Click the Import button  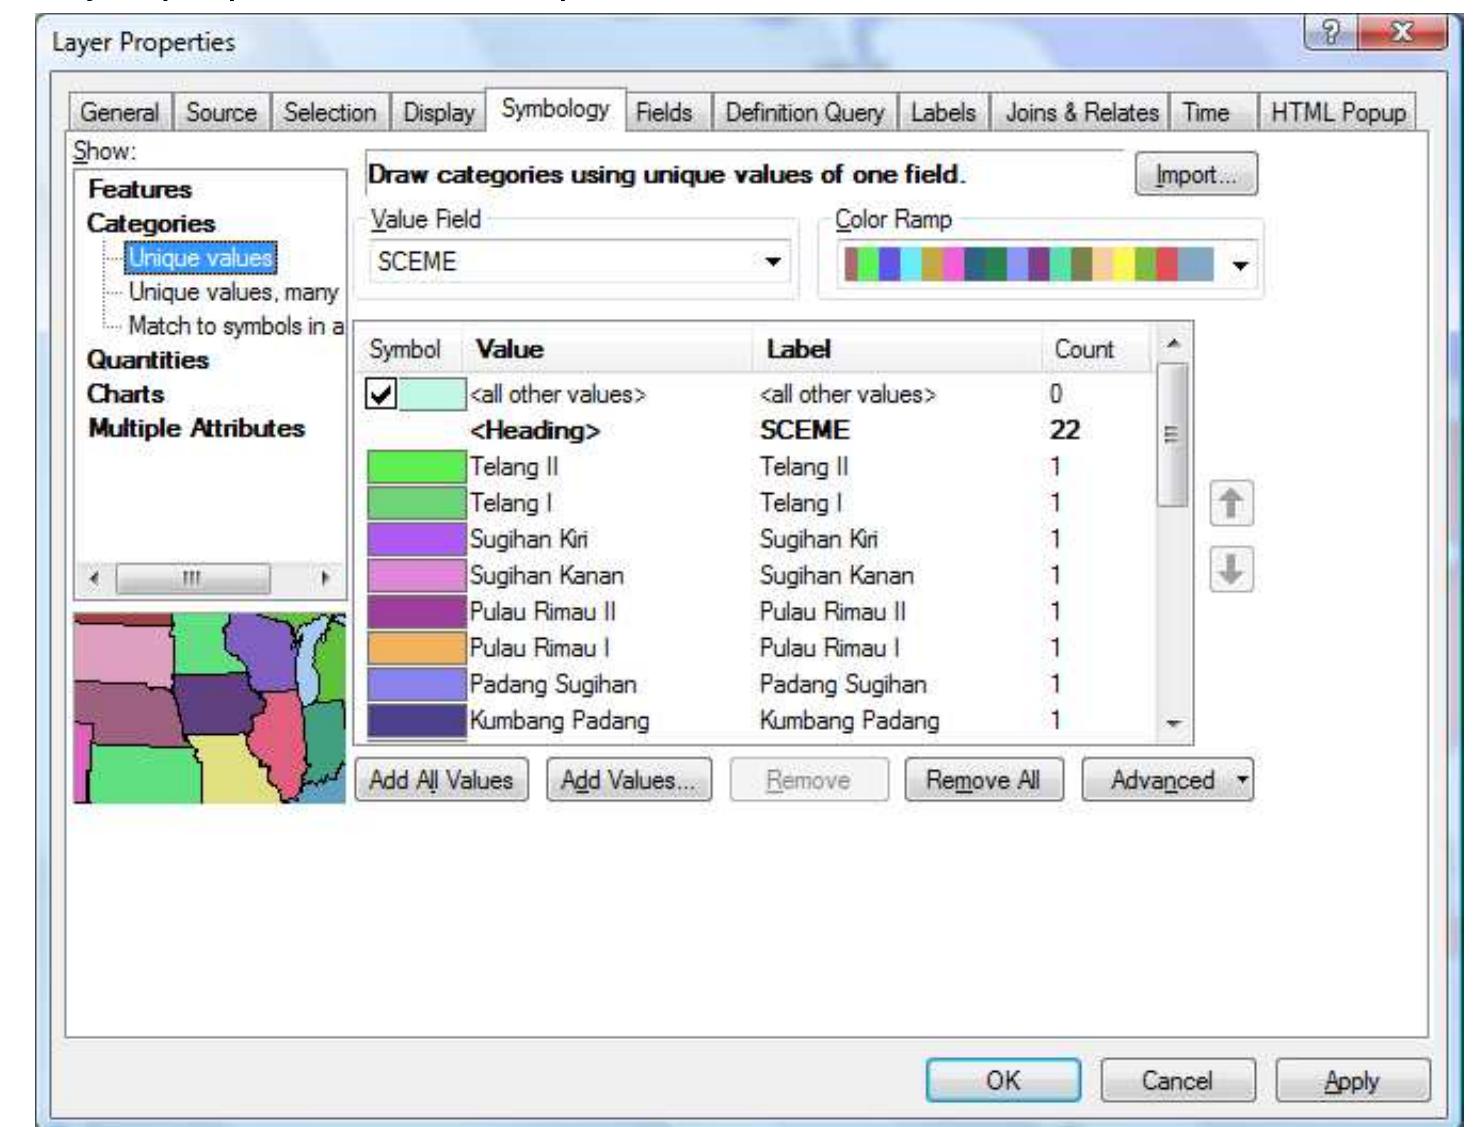1196,175
